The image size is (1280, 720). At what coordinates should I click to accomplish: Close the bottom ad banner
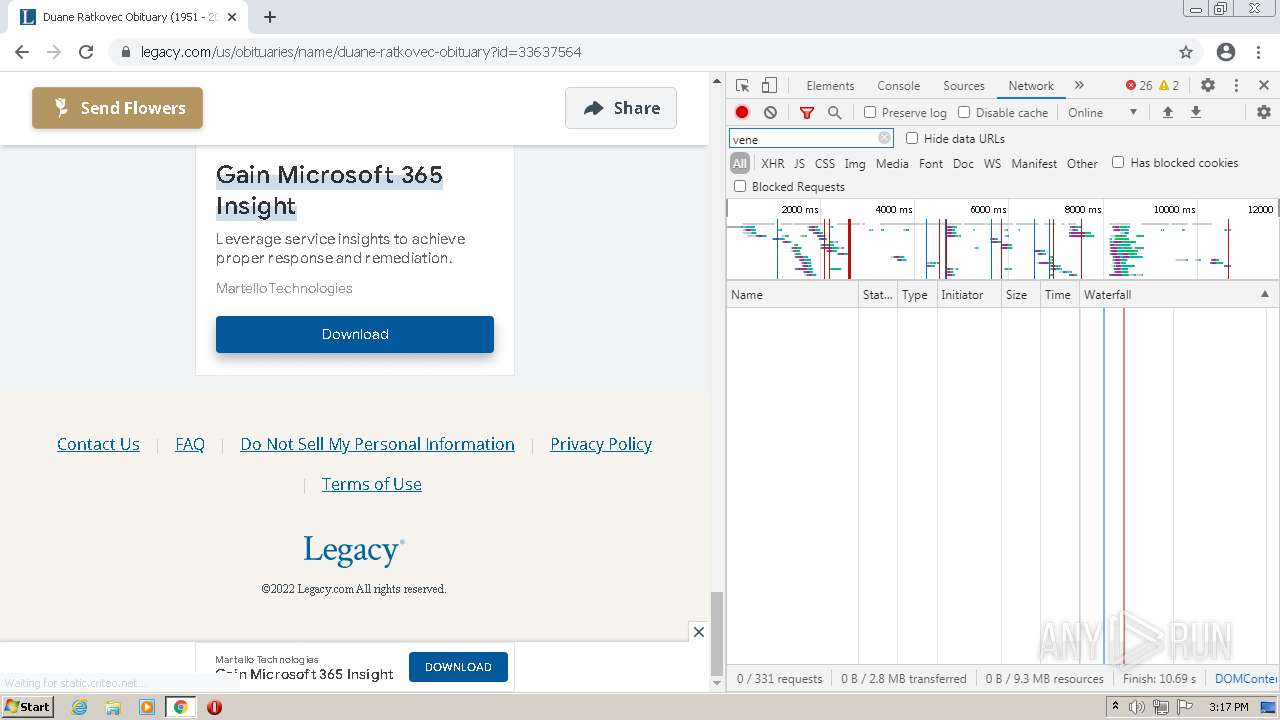point(699,632)
